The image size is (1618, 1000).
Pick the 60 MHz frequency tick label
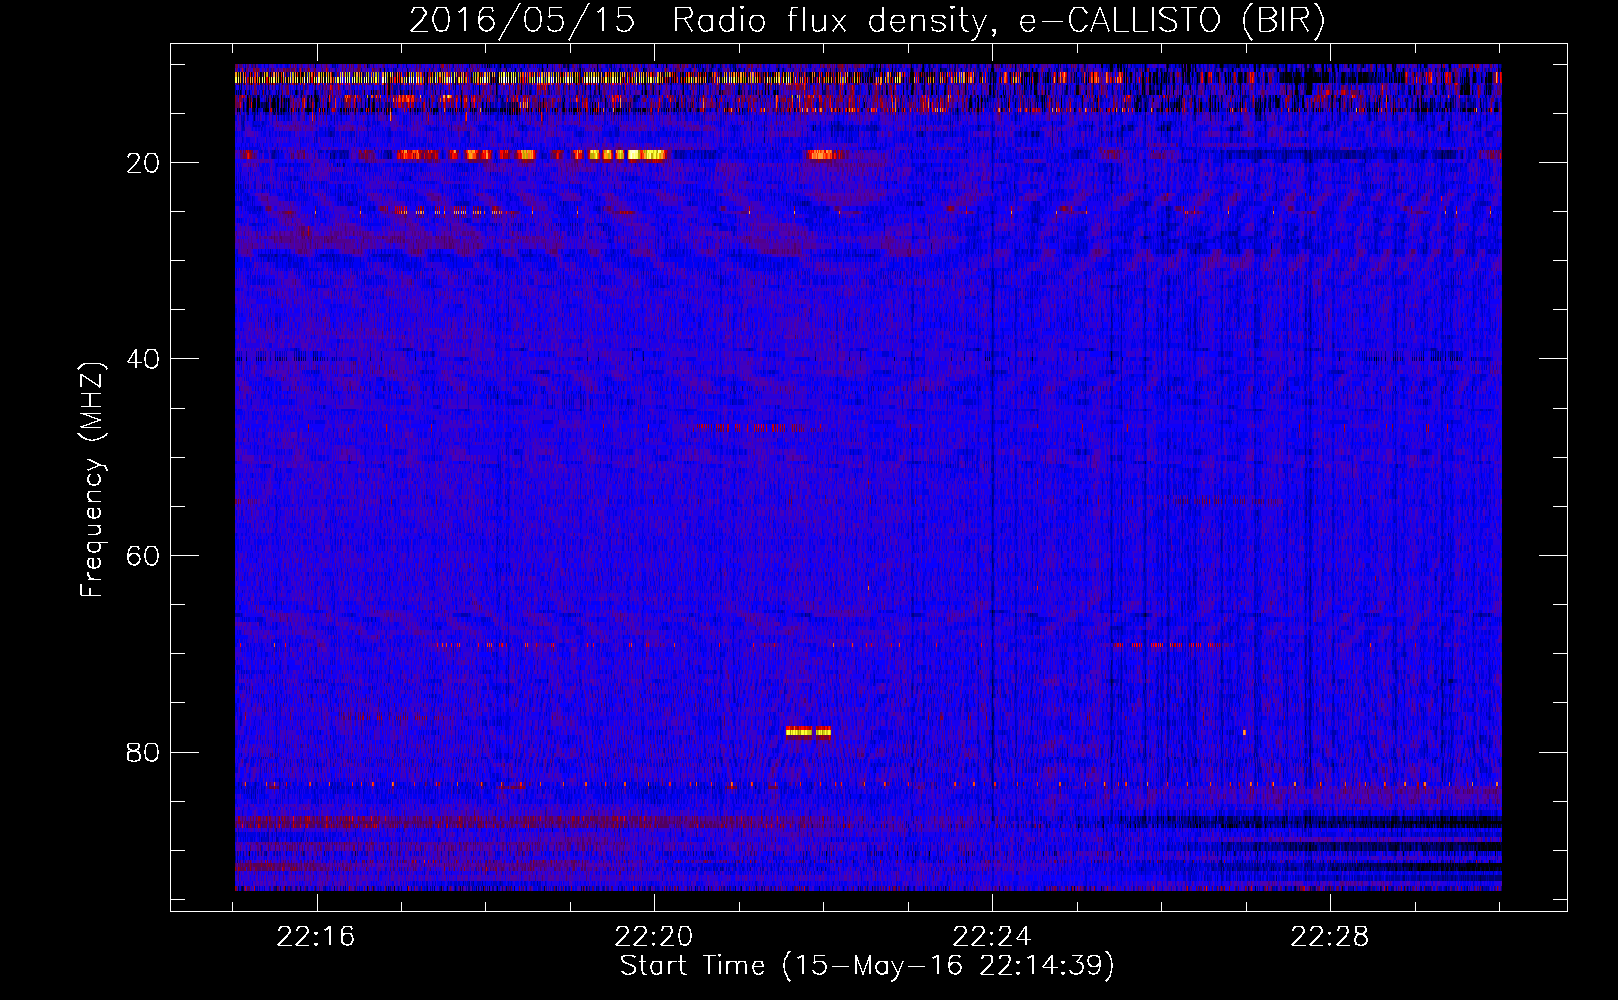(x=144, y=556)
